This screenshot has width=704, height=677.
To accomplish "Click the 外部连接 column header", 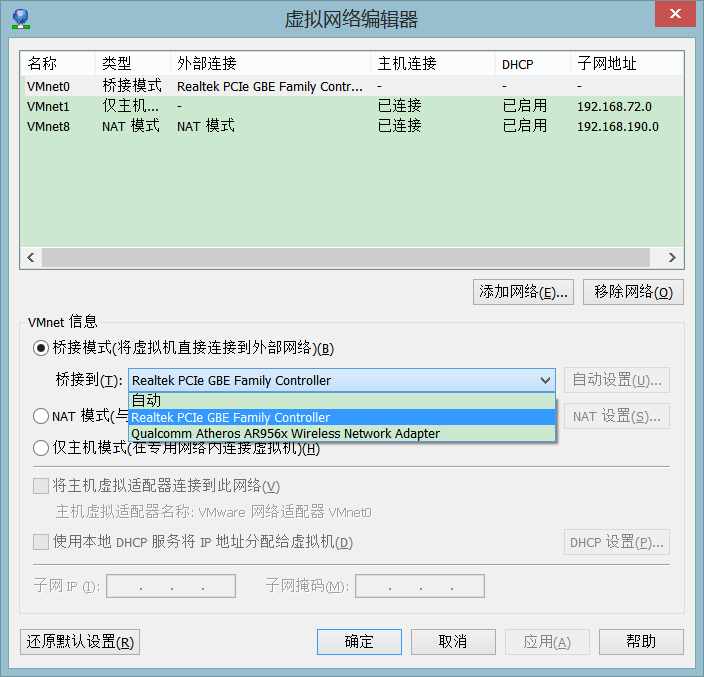I will click(x=270, y=63).
